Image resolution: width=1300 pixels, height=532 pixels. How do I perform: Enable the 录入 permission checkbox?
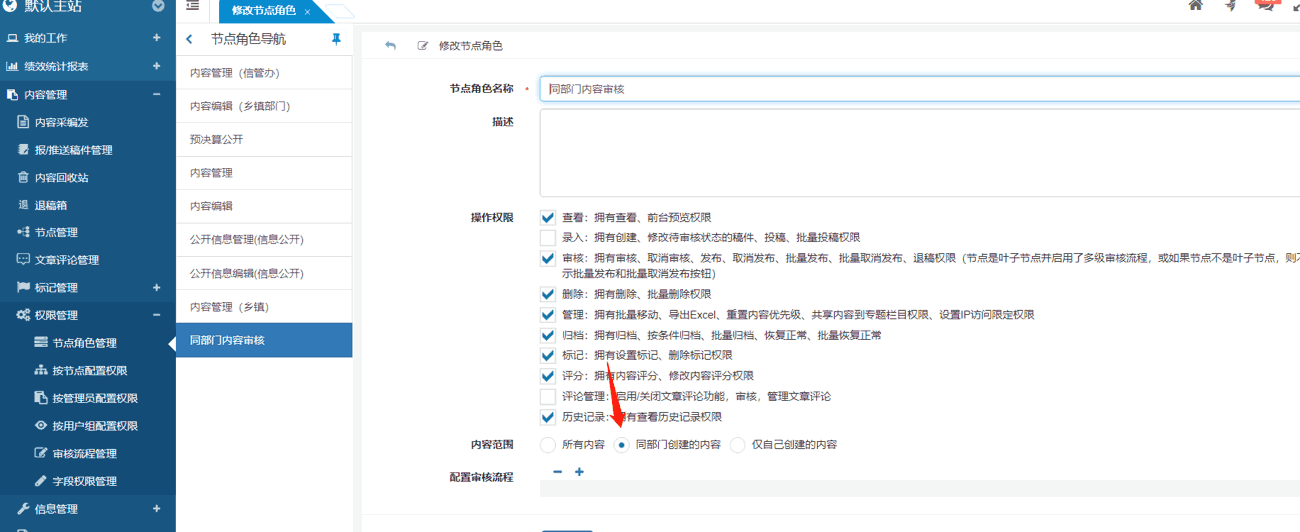[x=547, y=238]
